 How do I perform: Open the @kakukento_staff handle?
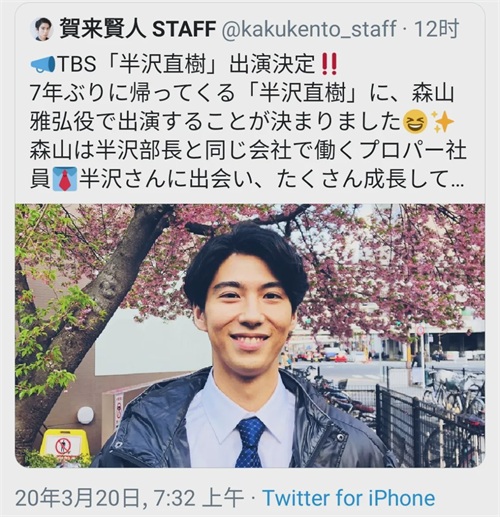308,29
